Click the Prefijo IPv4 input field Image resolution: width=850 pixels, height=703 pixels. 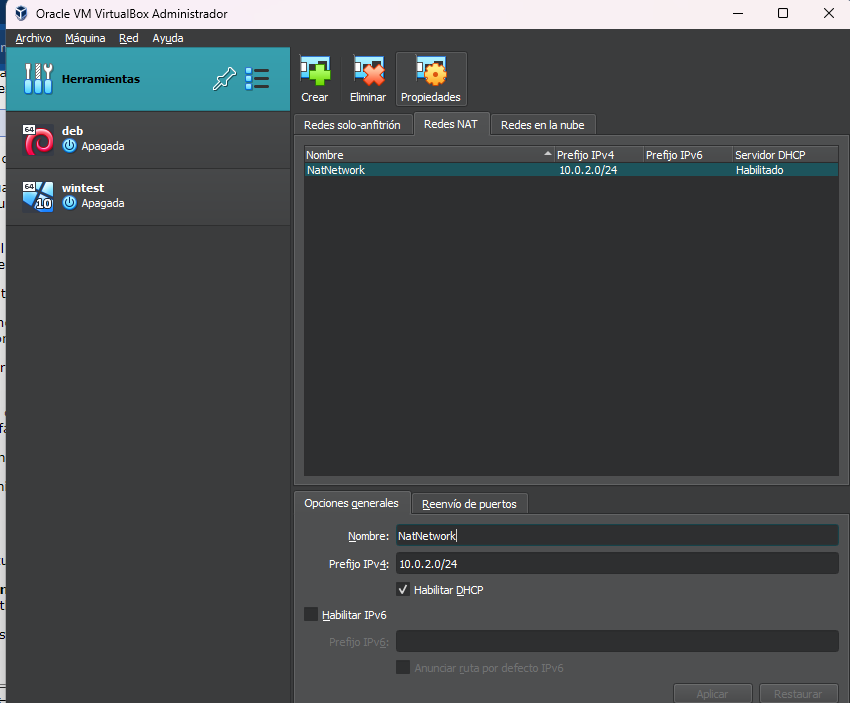click(x=617, y=564)
